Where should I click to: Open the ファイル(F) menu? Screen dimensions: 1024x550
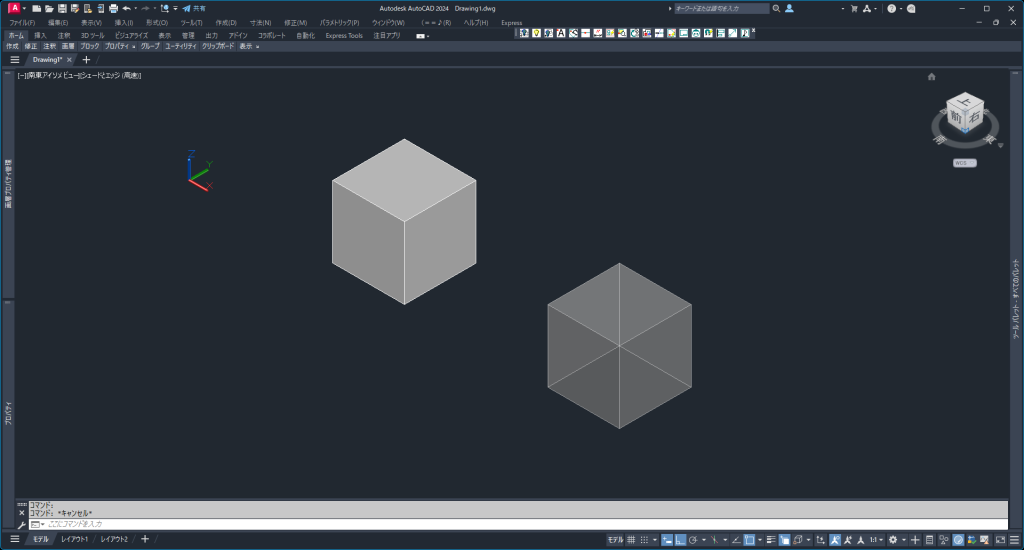pos(21,22)
